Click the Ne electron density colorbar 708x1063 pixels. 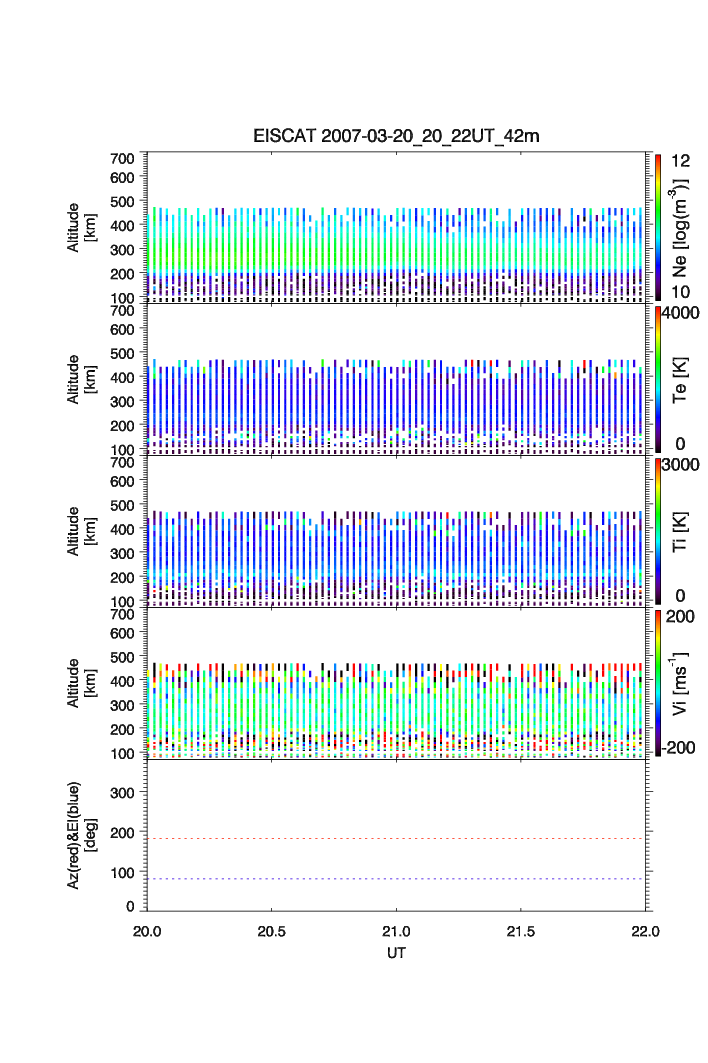tap(657, 227)
